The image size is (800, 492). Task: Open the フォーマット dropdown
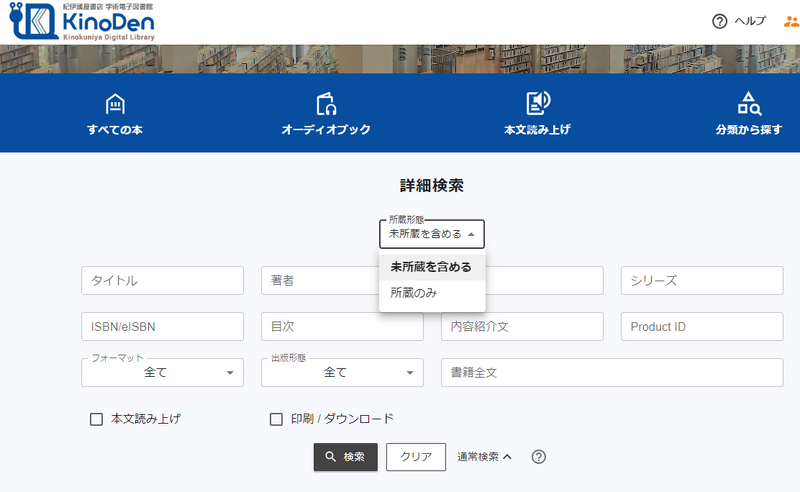162,373
